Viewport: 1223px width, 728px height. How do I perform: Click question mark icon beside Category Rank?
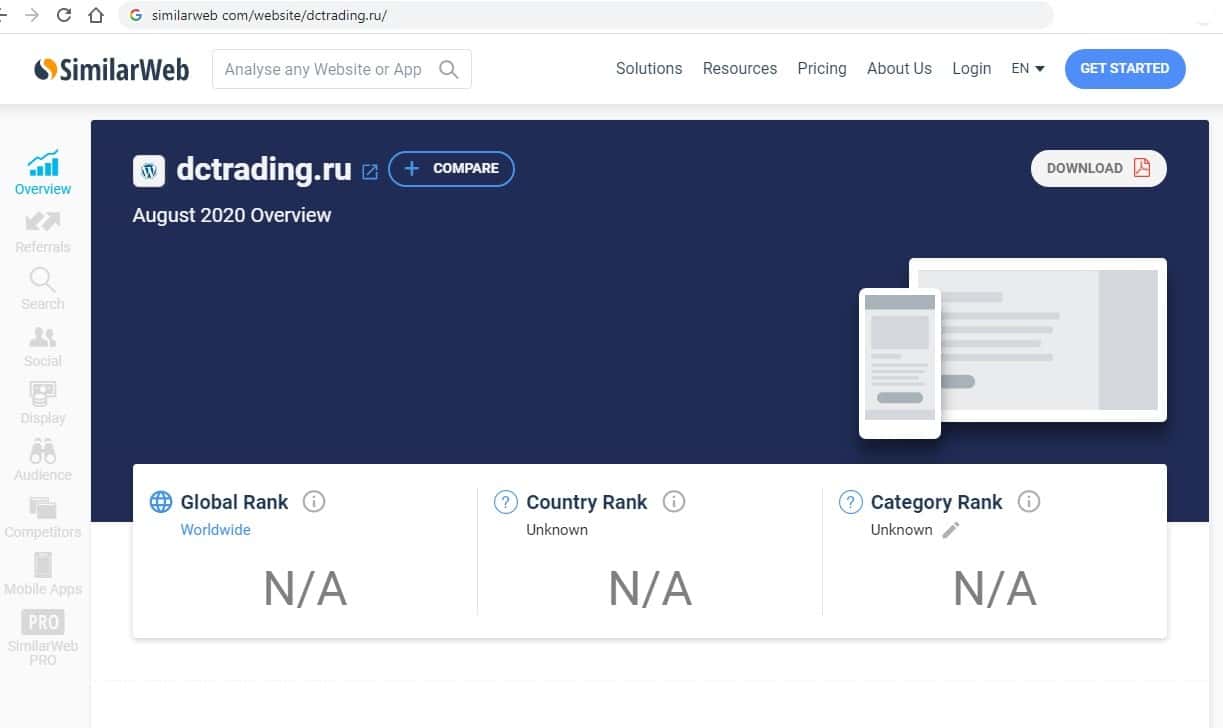point(851,501)
